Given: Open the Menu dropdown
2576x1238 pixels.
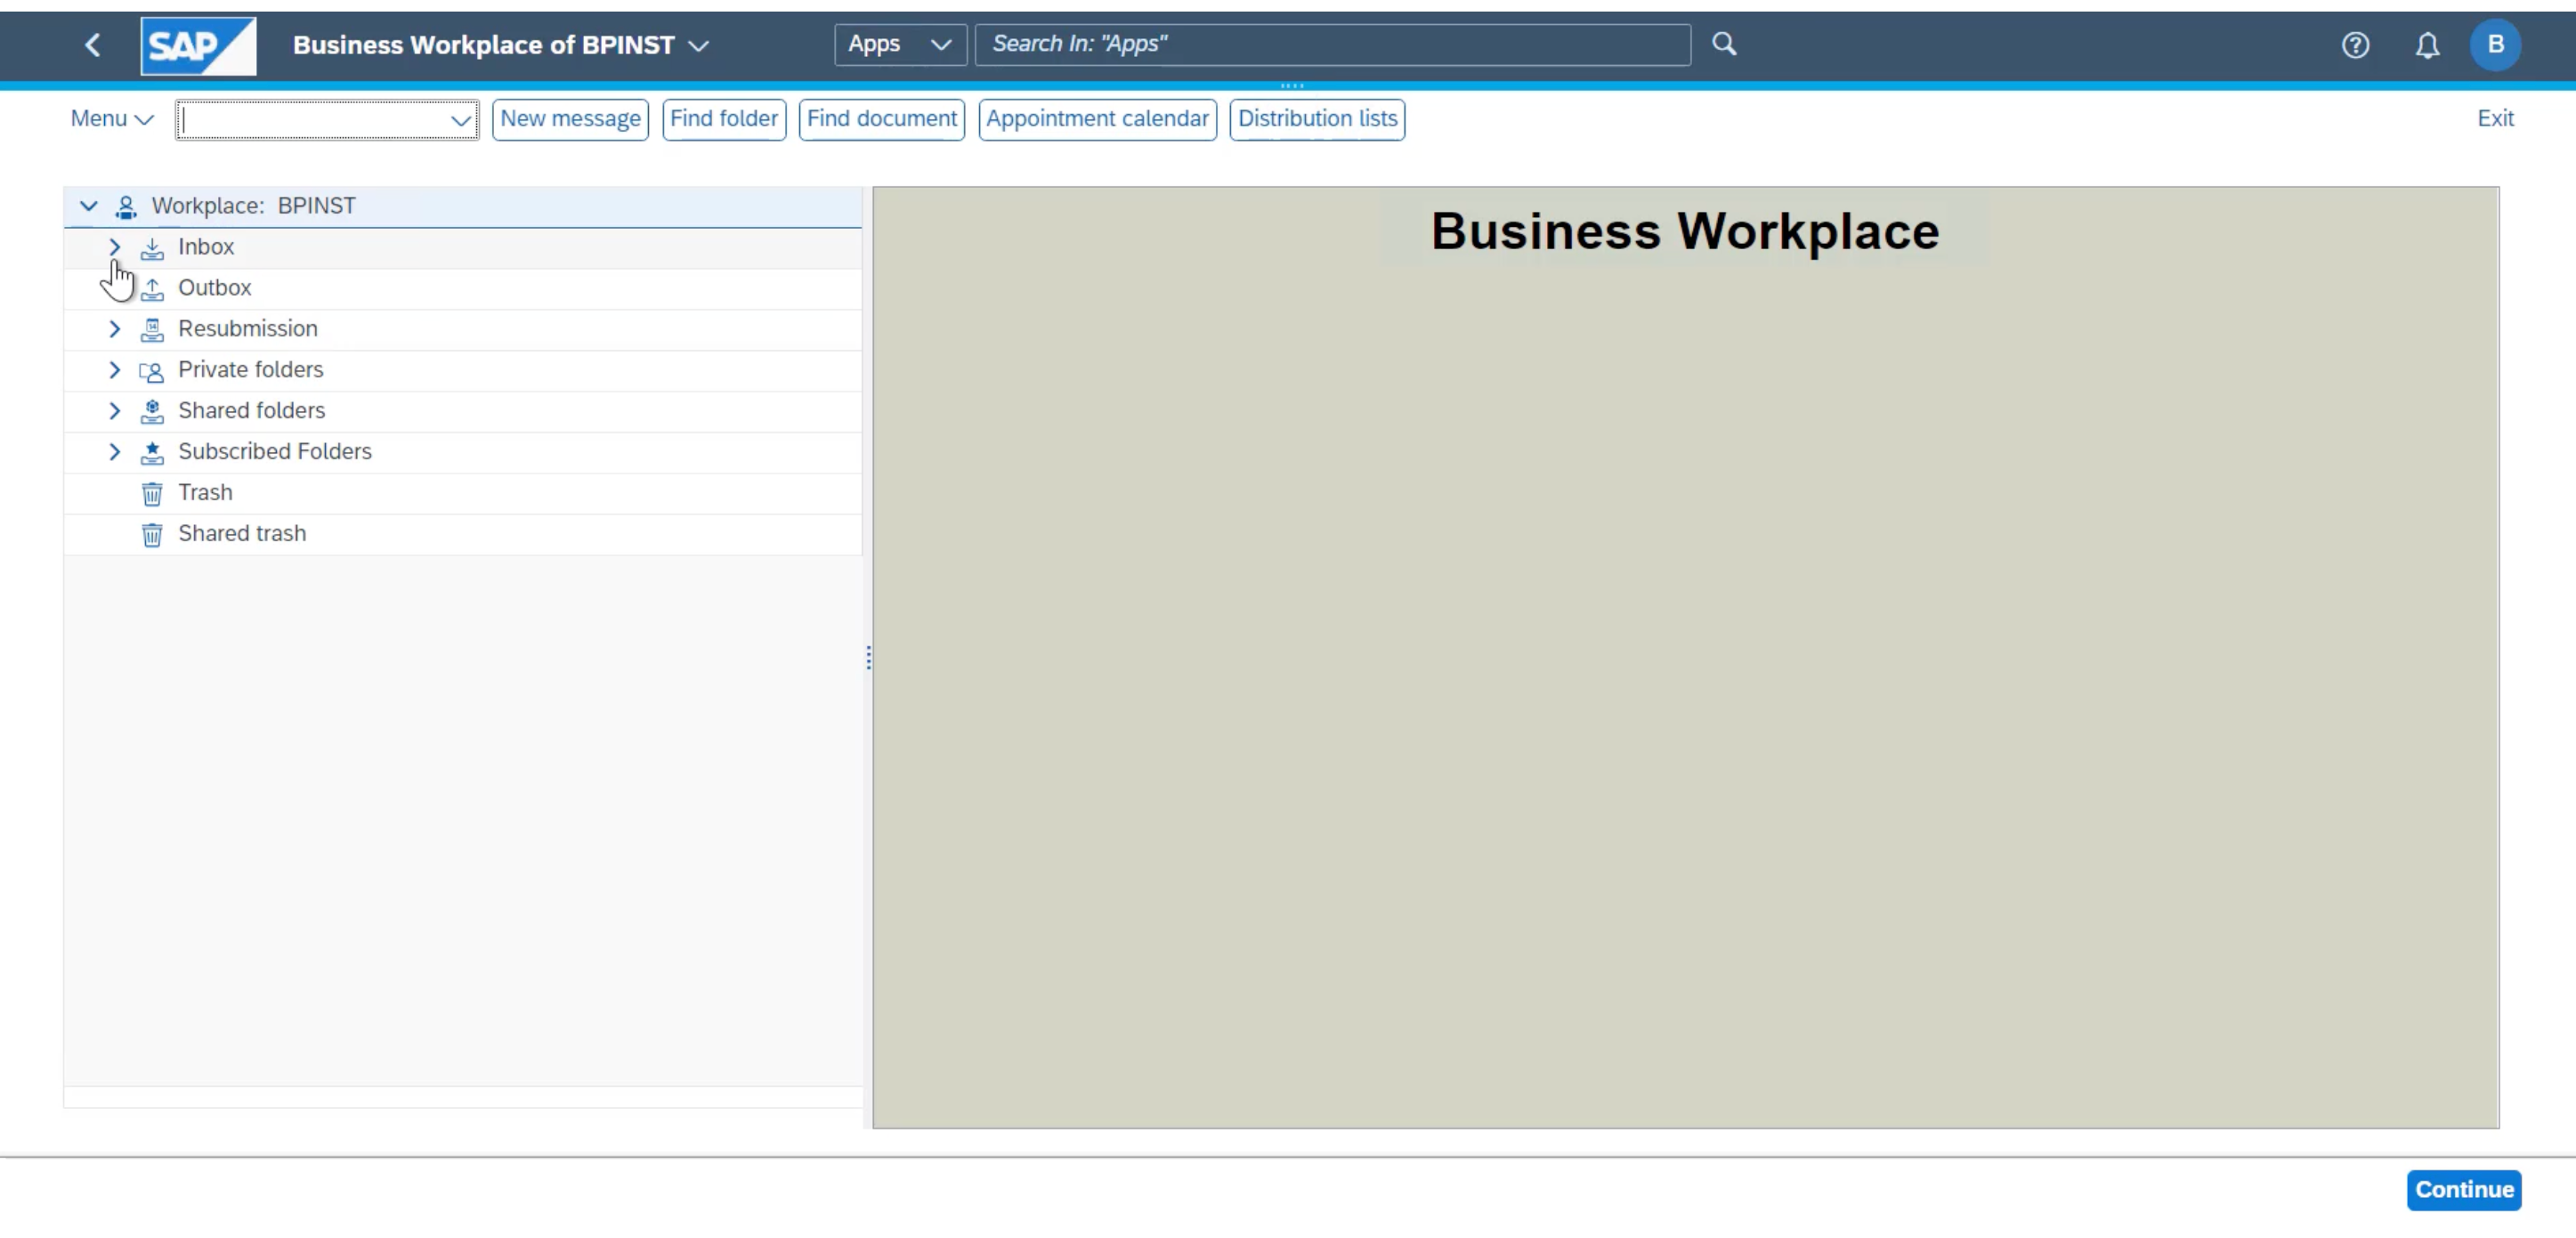Looking at the screenshot, I should (111, 119).
